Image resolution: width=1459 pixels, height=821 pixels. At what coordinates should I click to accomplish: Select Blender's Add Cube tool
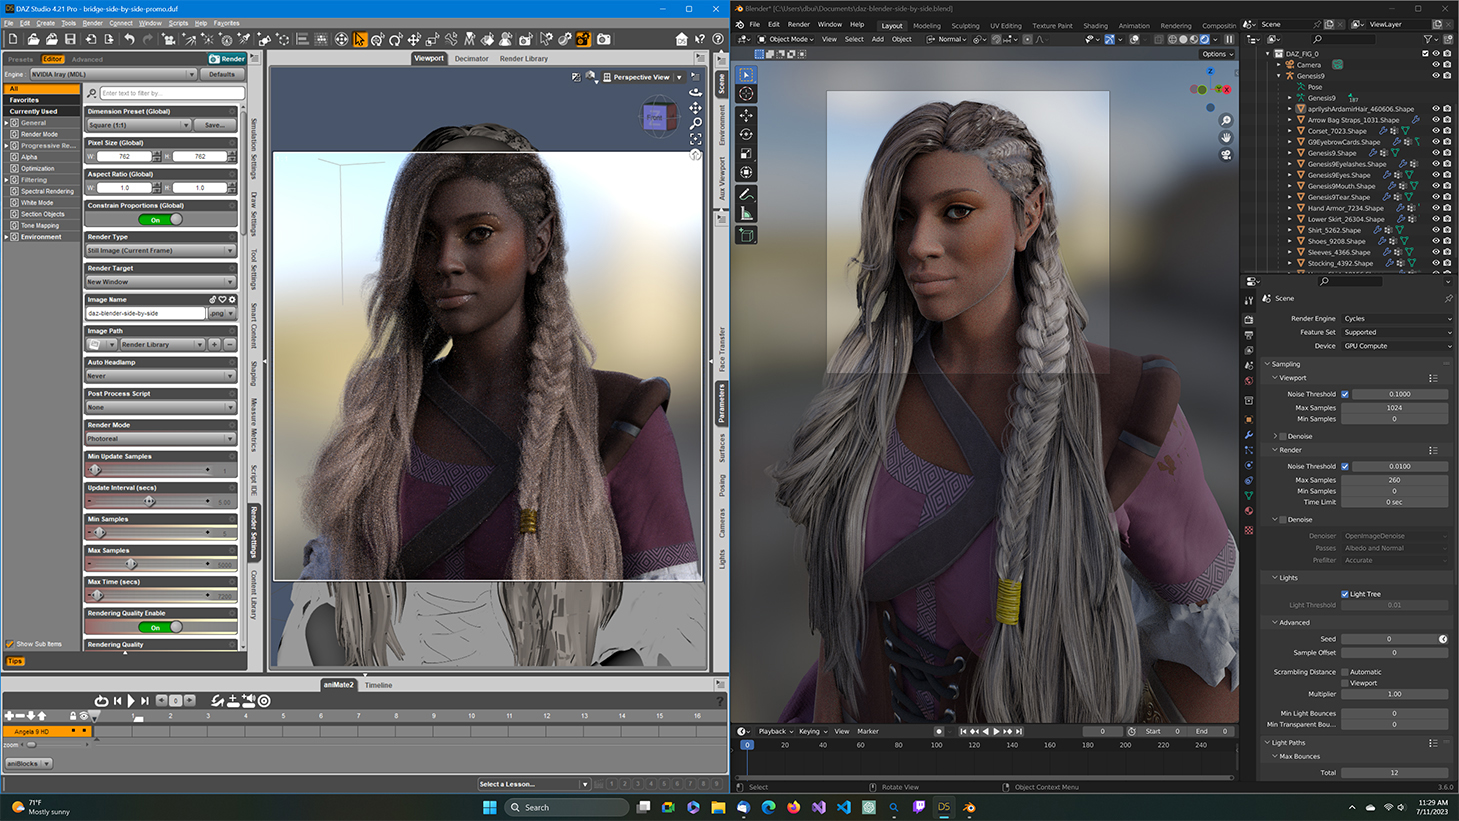746,236
